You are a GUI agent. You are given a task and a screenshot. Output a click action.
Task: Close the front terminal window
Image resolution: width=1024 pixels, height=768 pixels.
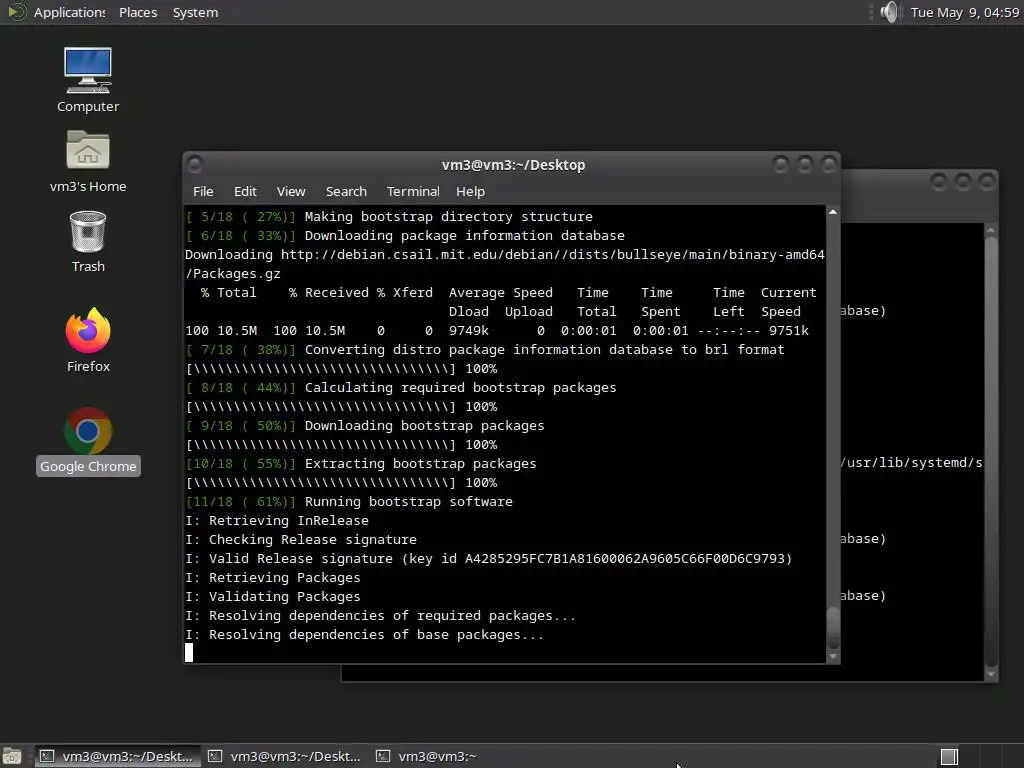[828, 164]
